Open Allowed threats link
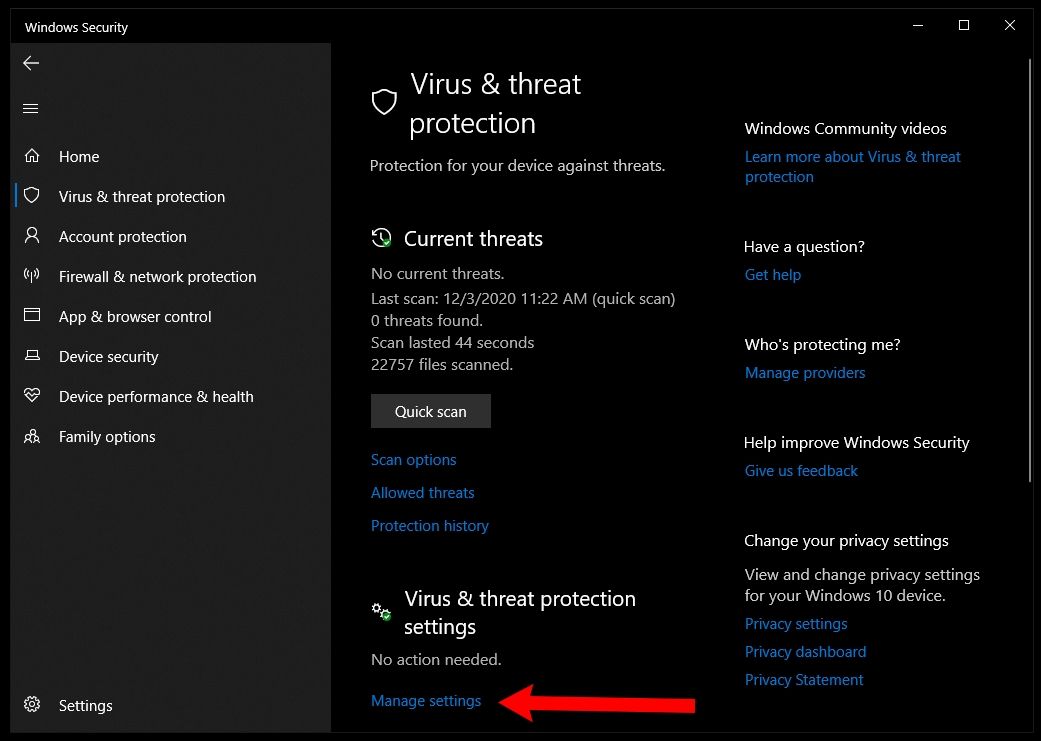 click(423, 493)
